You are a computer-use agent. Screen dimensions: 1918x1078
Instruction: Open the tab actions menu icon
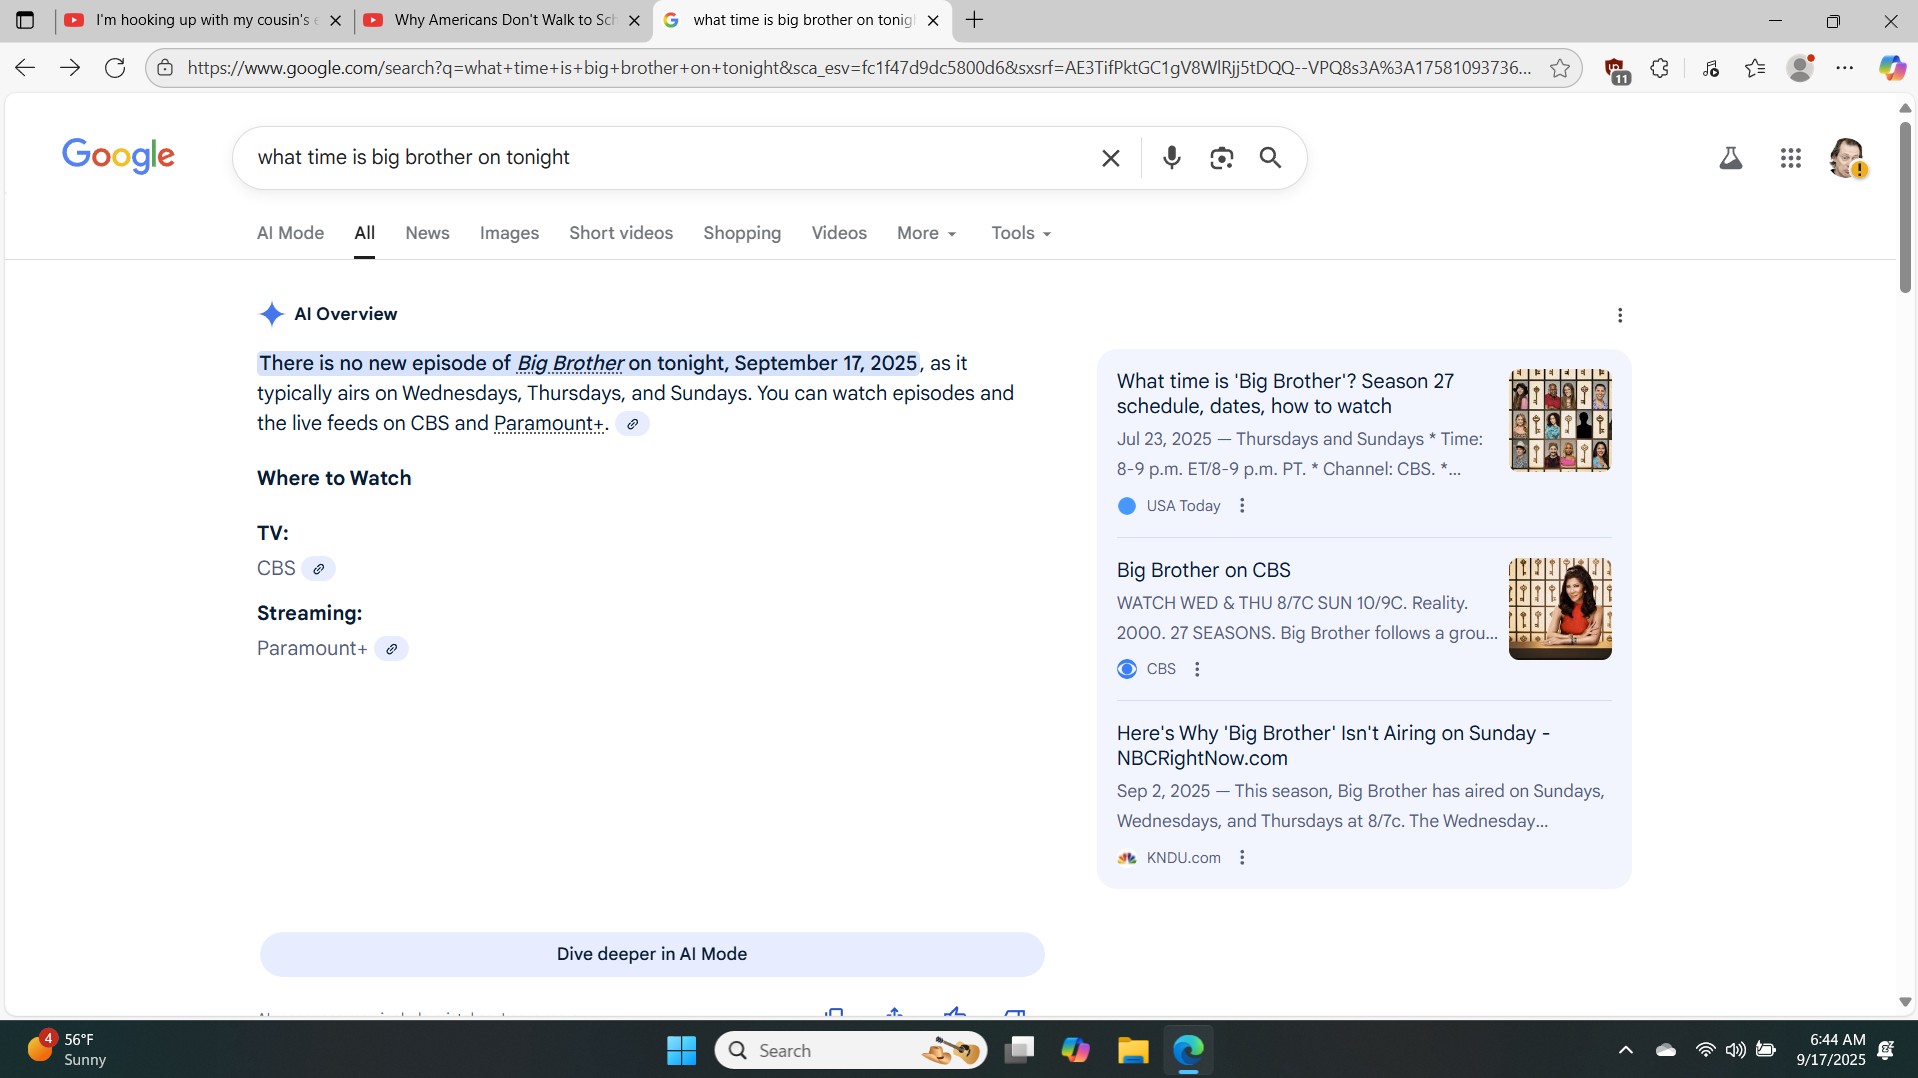click(25, 20)
